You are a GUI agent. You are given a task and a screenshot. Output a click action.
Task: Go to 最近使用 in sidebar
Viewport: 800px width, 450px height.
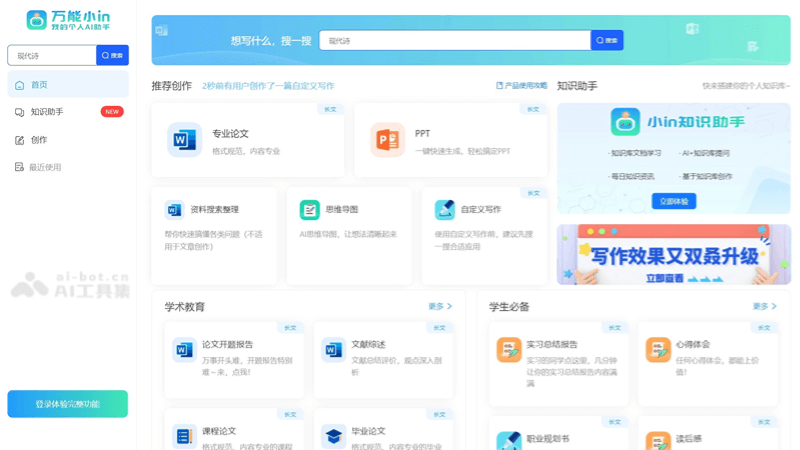(45, 167)
